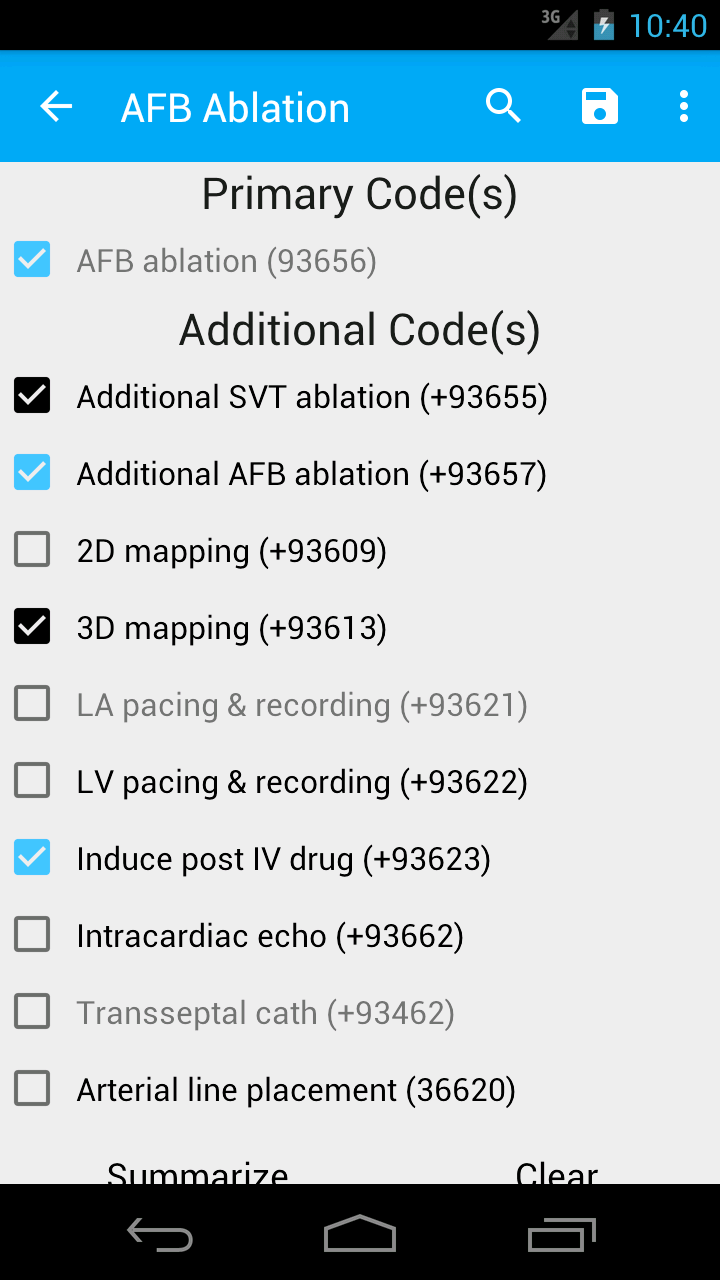Enable LV pacing & recording checkbox

tap(32, 781)
